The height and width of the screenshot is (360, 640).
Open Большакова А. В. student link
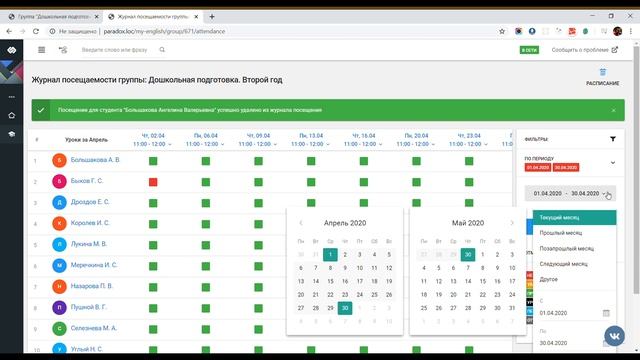[x=95, y=160]
